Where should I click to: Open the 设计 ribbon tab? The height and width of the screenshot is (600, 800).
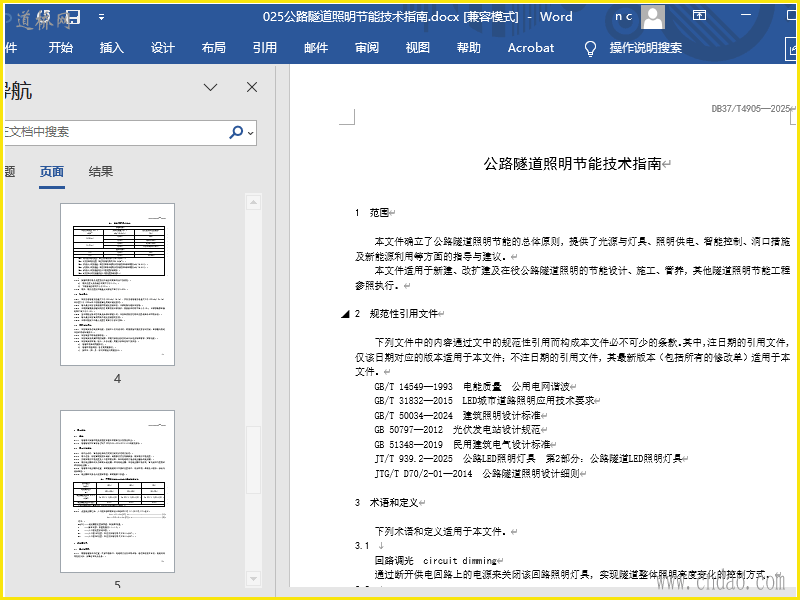pos(163,48)
